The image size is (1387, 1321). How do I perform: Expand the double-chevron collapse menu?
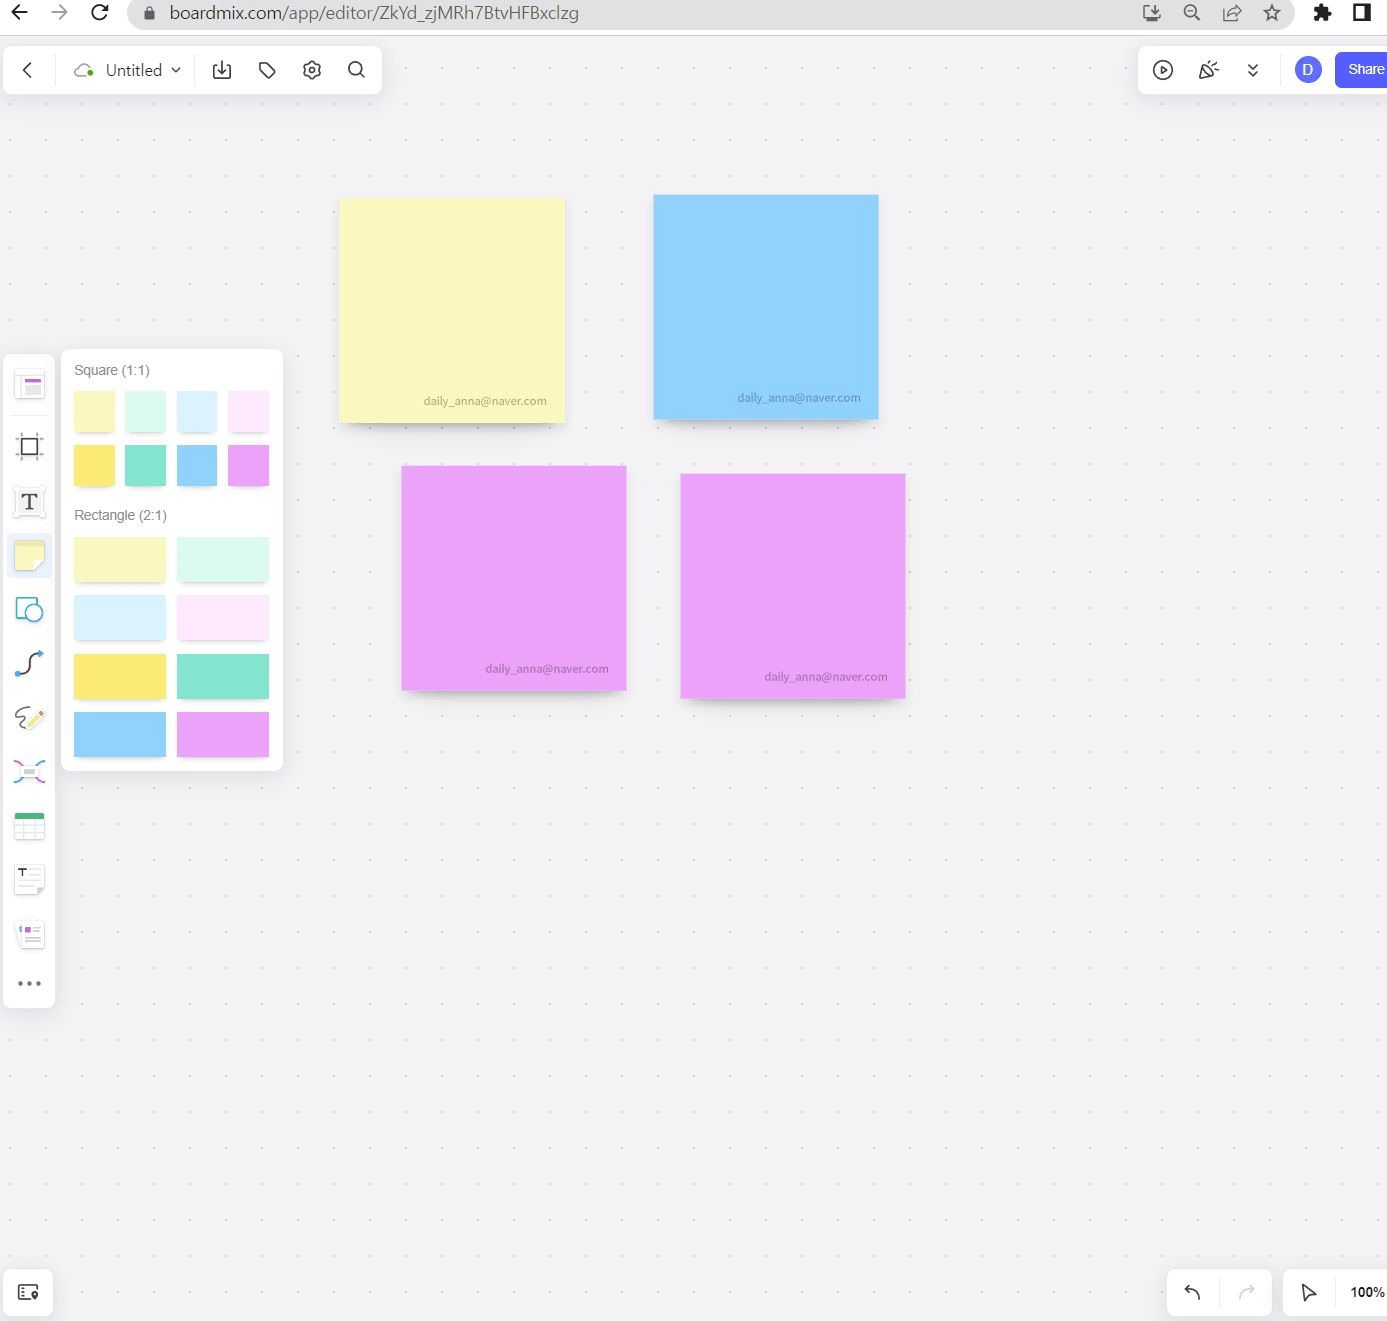[1253, 70]
